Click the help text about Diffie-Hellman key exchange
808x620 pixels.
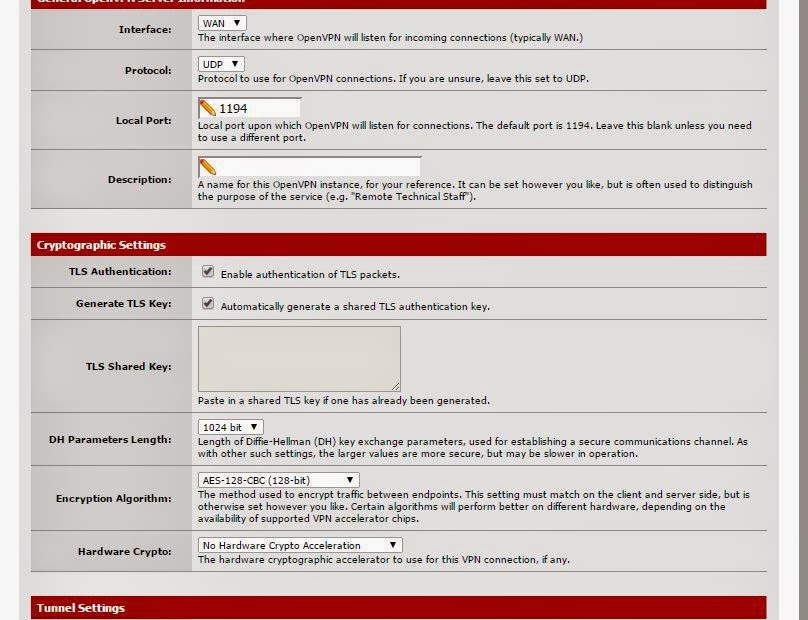click(x=473, y=447)
